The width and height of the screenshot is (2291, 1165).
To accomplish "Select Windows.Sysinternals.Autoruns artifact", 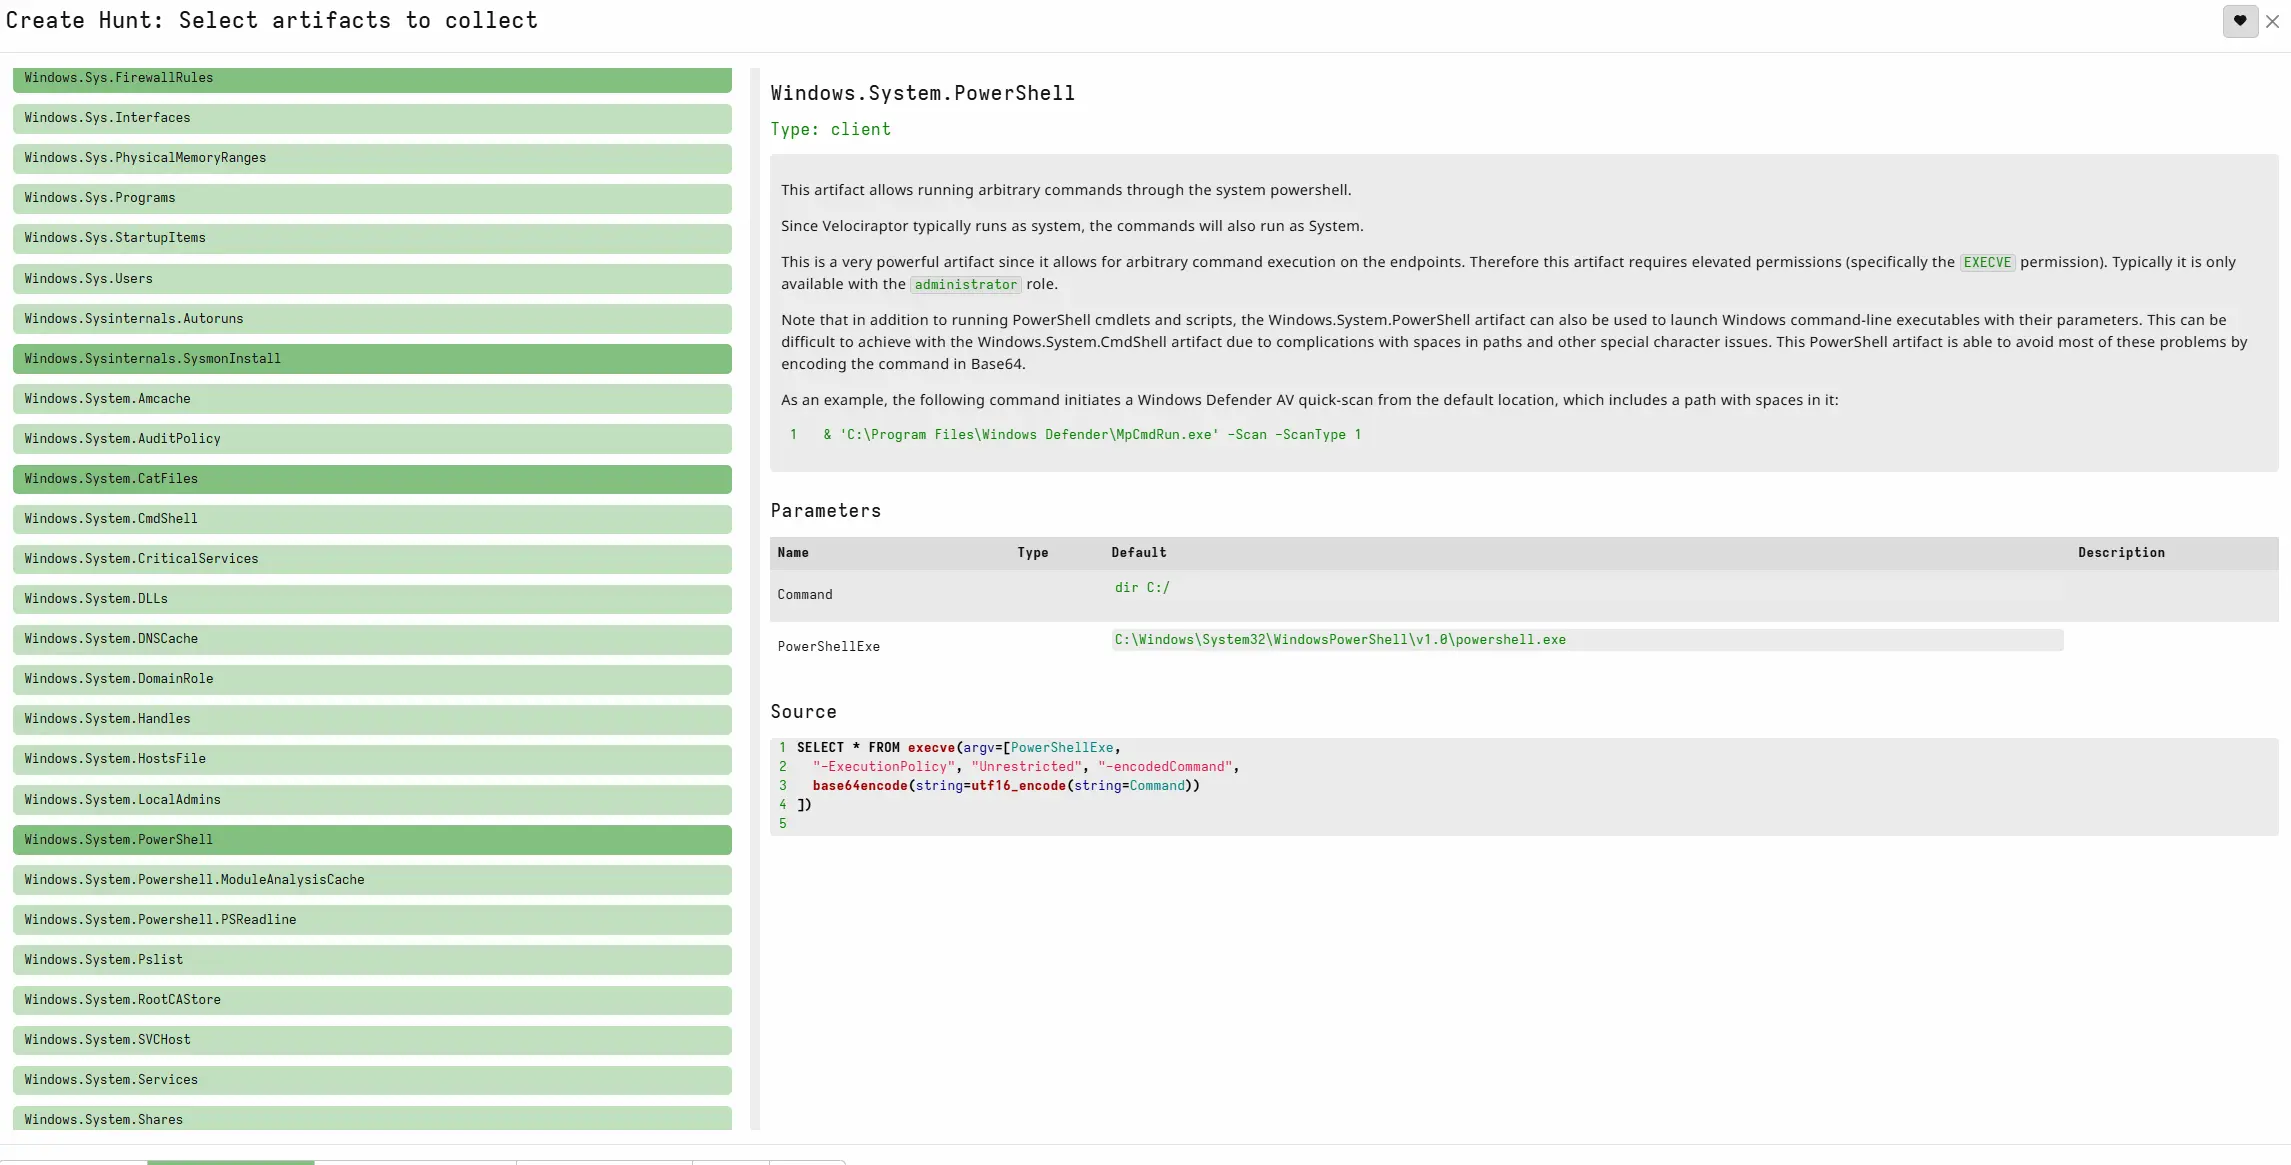I will pos(372,319).
